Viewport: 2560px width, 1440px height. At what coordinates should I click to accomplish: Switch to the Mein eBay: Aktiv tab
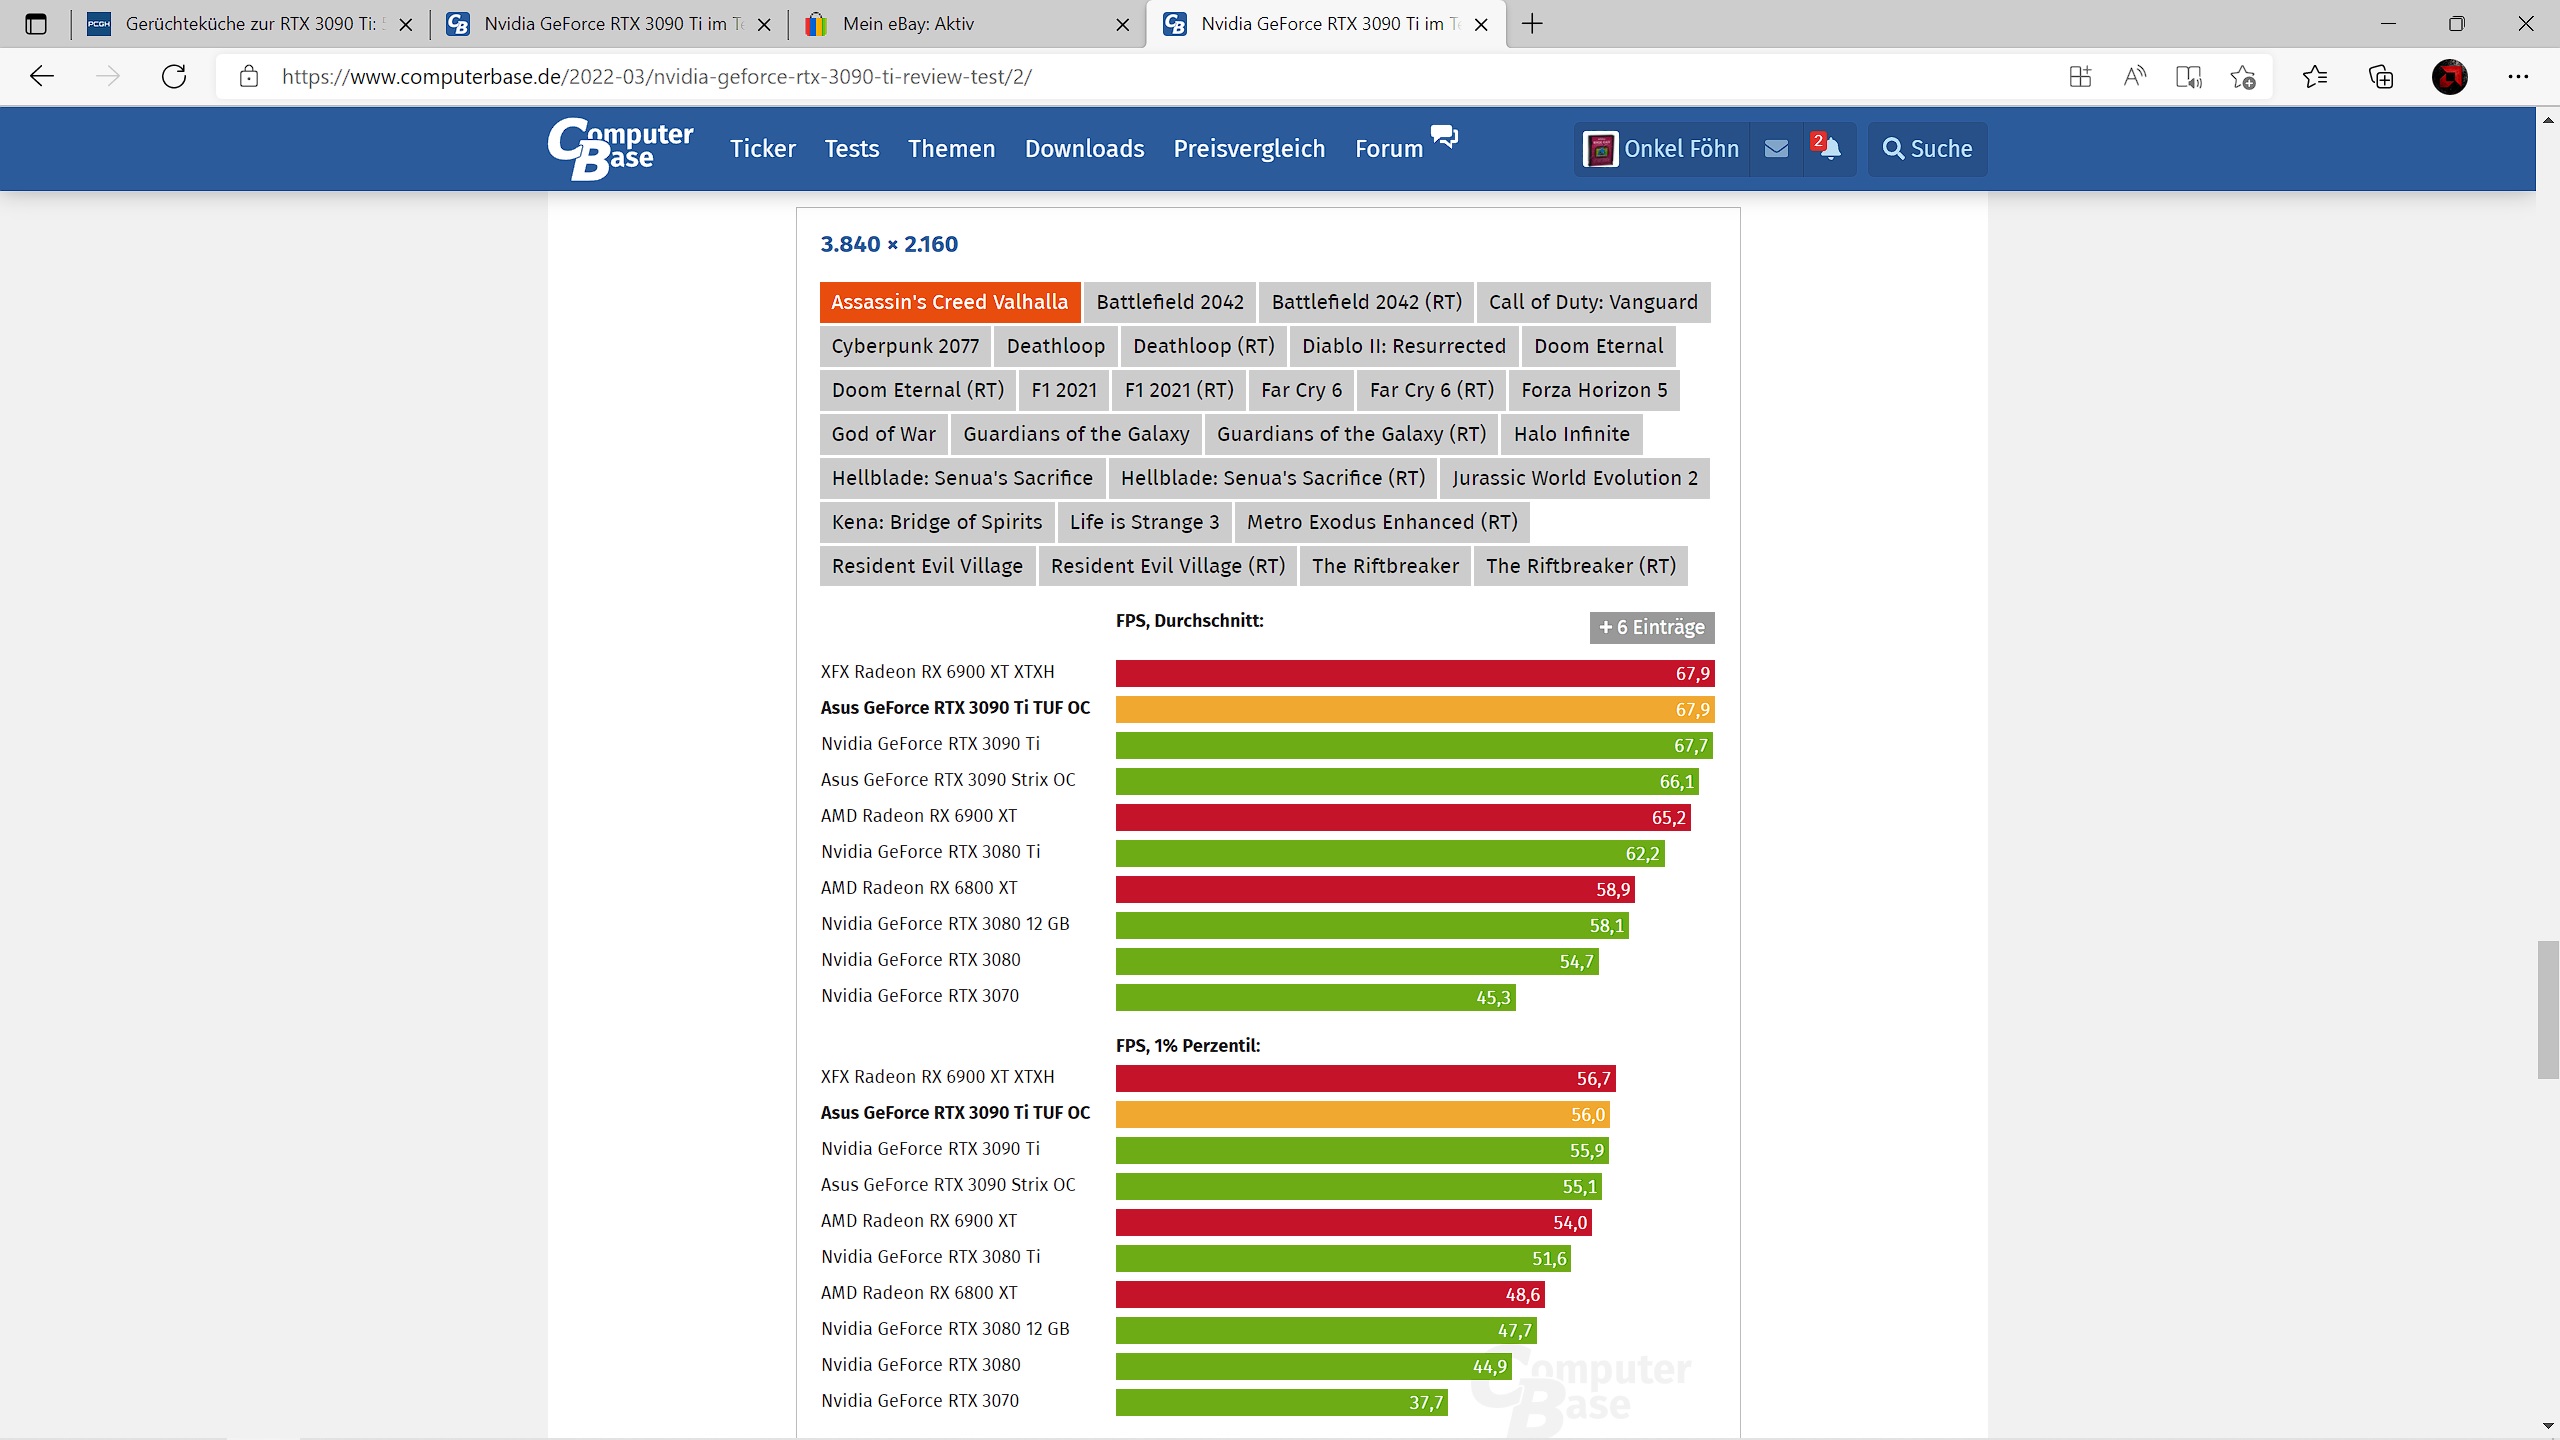pos(908,24)
